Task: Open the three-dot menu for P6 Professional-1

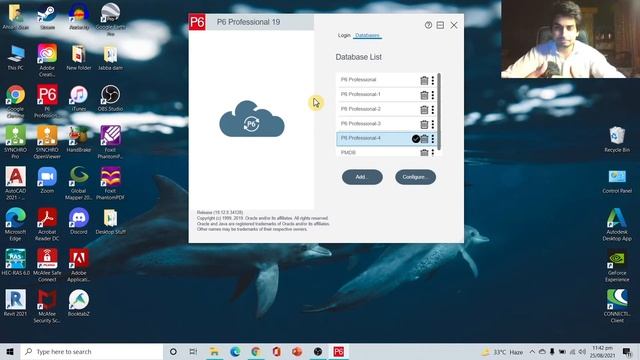Action: click(x=433, y=95)
